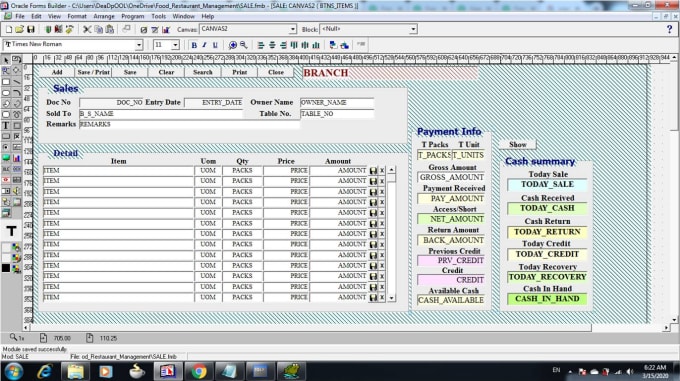Image resolution: width=680 pixels, height=381 pixels.
Task: Toggle Bold text formatting
Action: [x=194, y=45]
